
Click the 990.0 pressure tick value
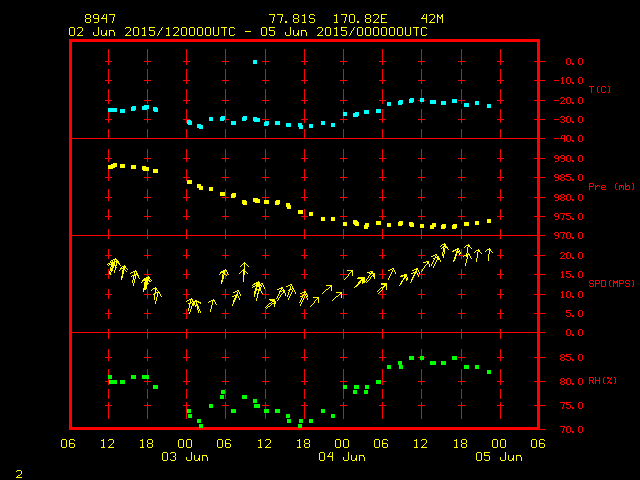569,158
